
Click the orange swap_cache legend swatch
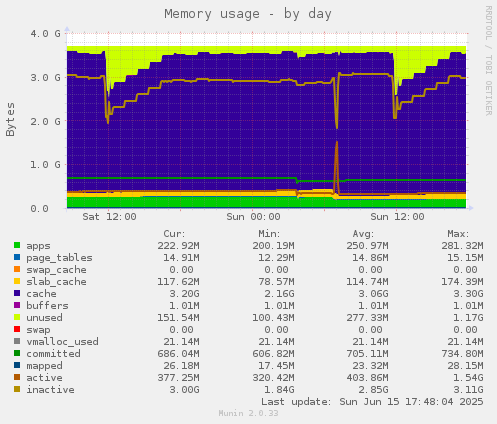pos(17,269)
